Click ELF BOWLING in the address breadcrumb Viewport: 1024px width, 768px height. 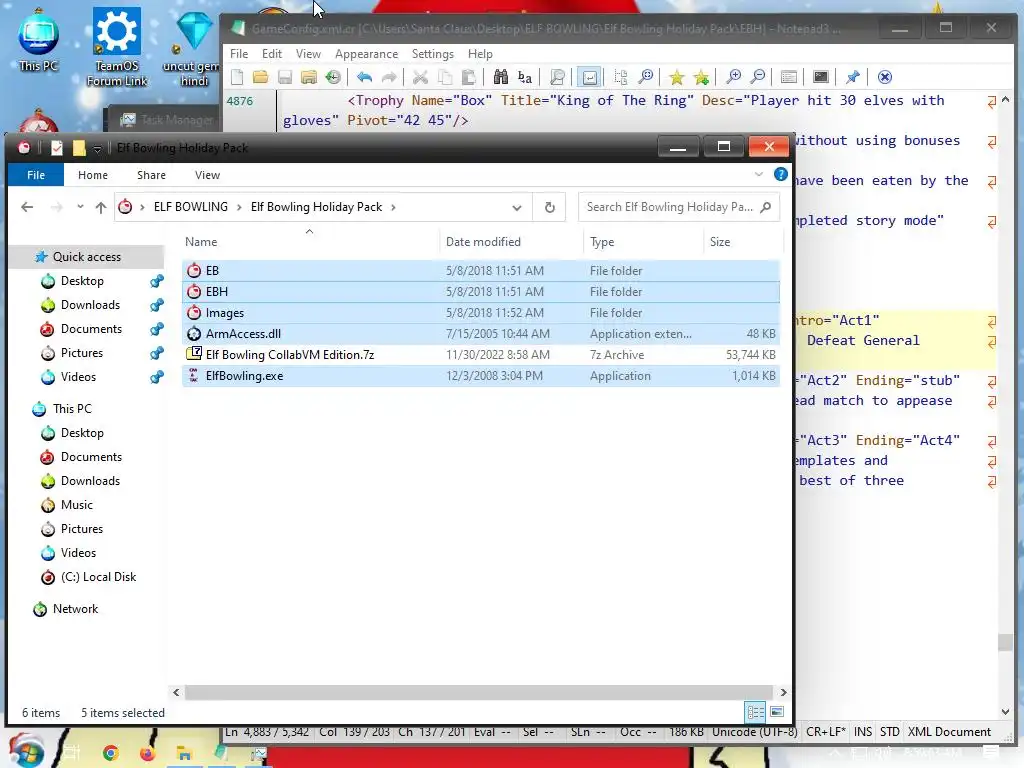coord(191,207)
